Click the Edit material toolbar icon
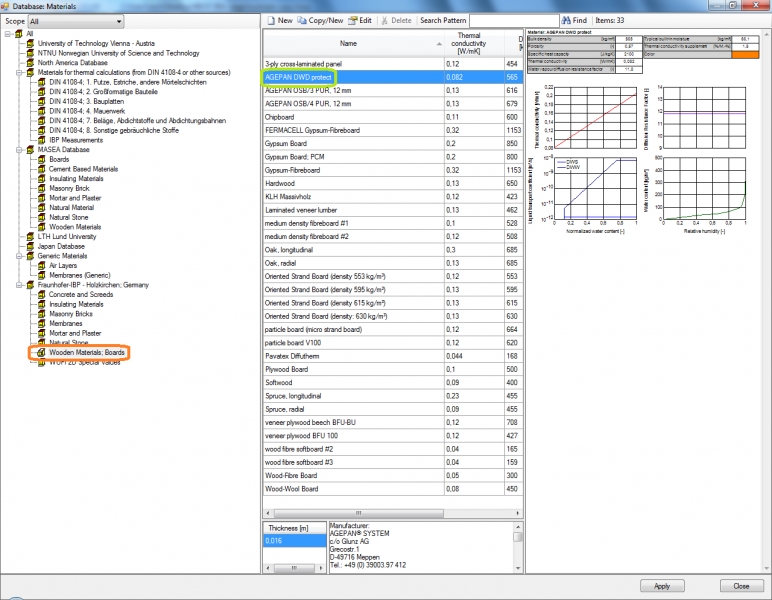Image resolution: width=772 pixels, height=600 pixels. [353, 20]
